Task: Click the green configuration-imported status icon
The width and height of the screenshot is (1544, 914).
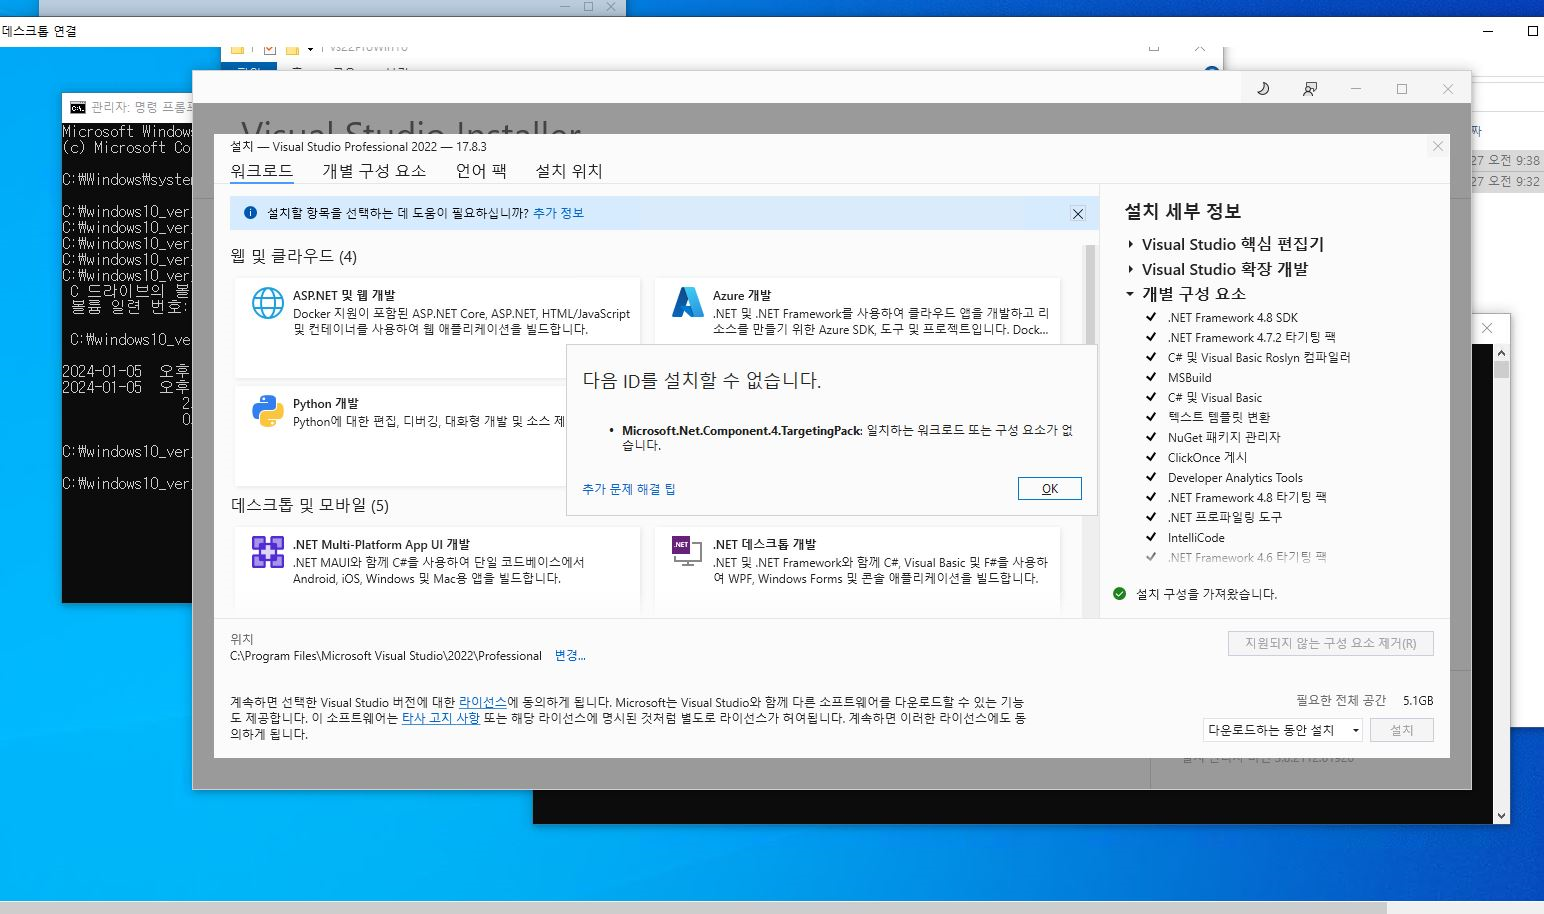Action: (1120, 594)
